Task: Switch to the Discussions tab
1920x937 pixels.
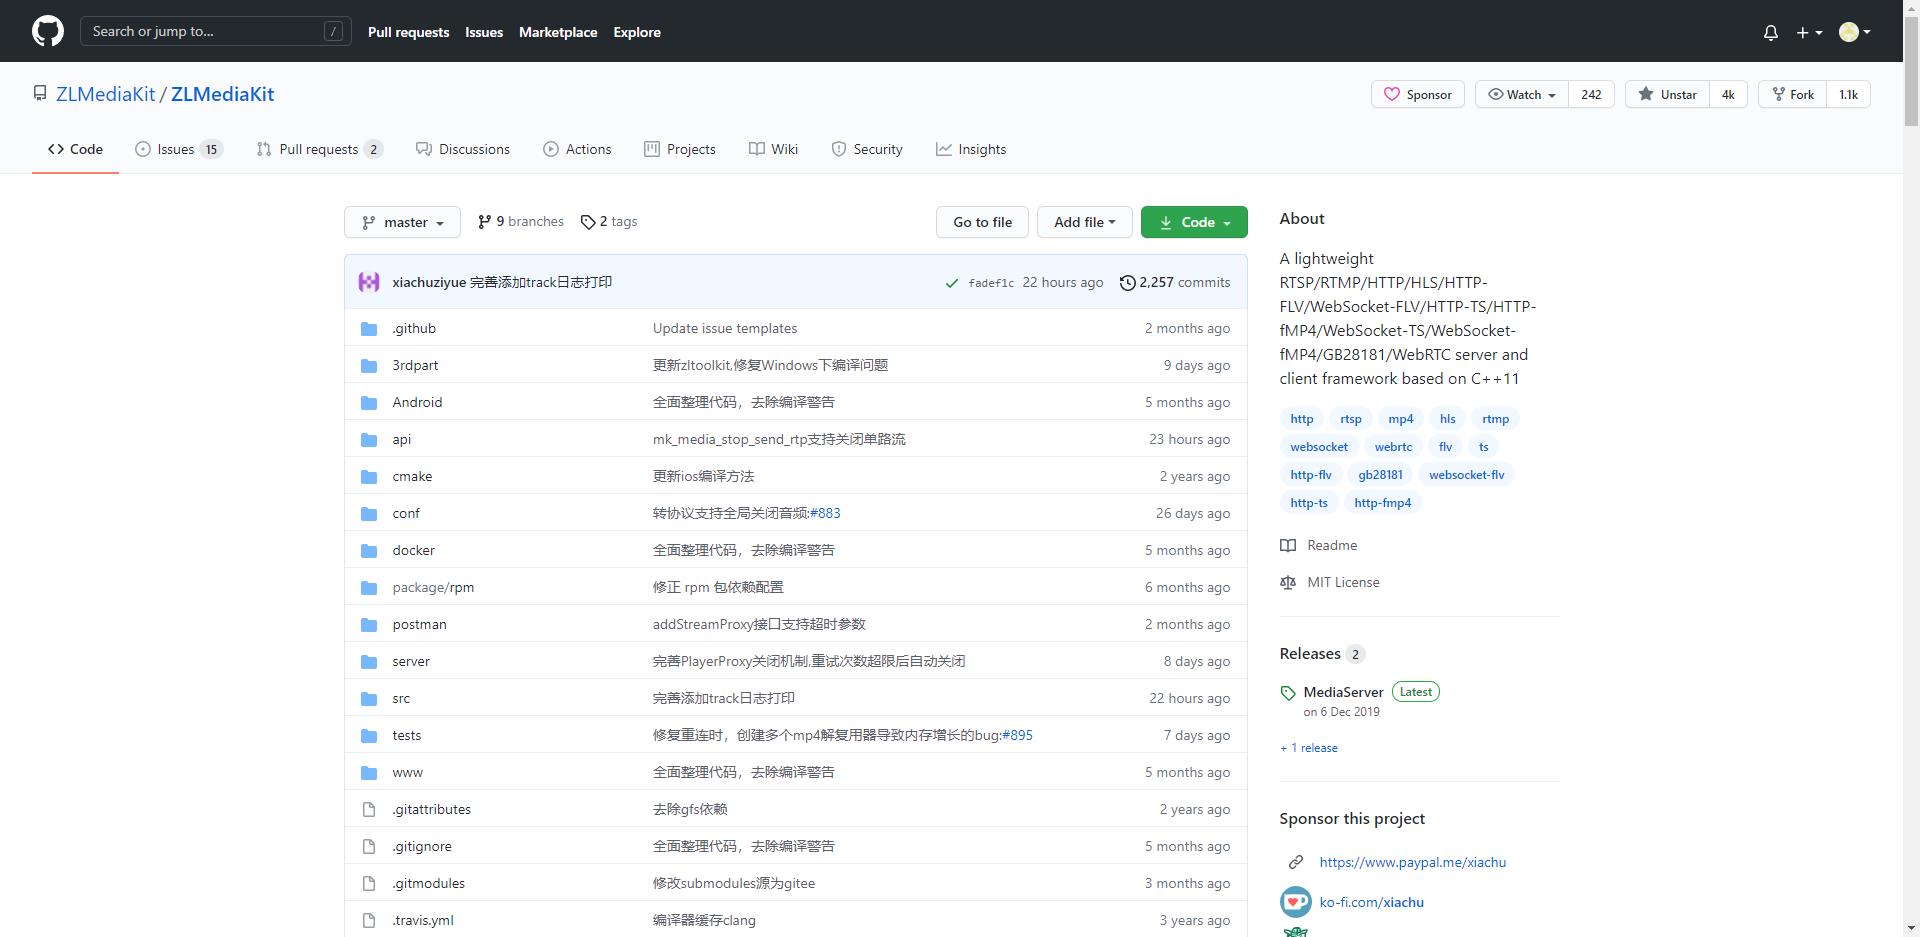Action: (x=463, y=149)
